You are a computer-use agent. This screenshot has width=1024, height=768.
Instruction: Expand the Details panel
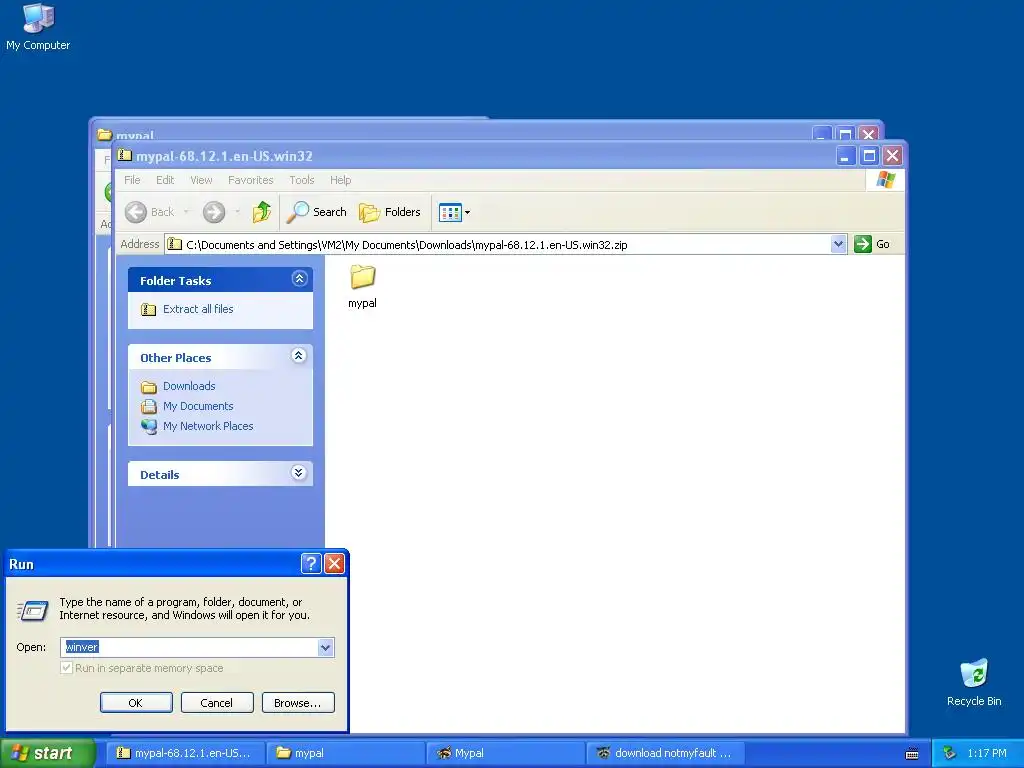click(x=299, y=473)
